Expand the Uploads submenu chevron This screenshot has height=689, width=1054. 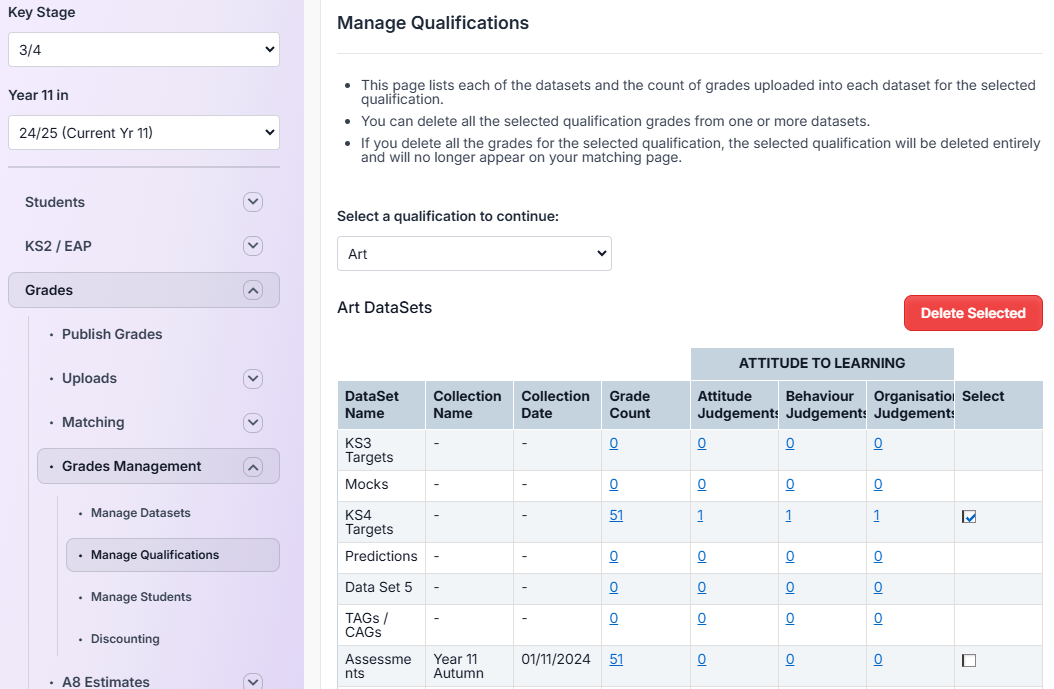tap(253, 378)
